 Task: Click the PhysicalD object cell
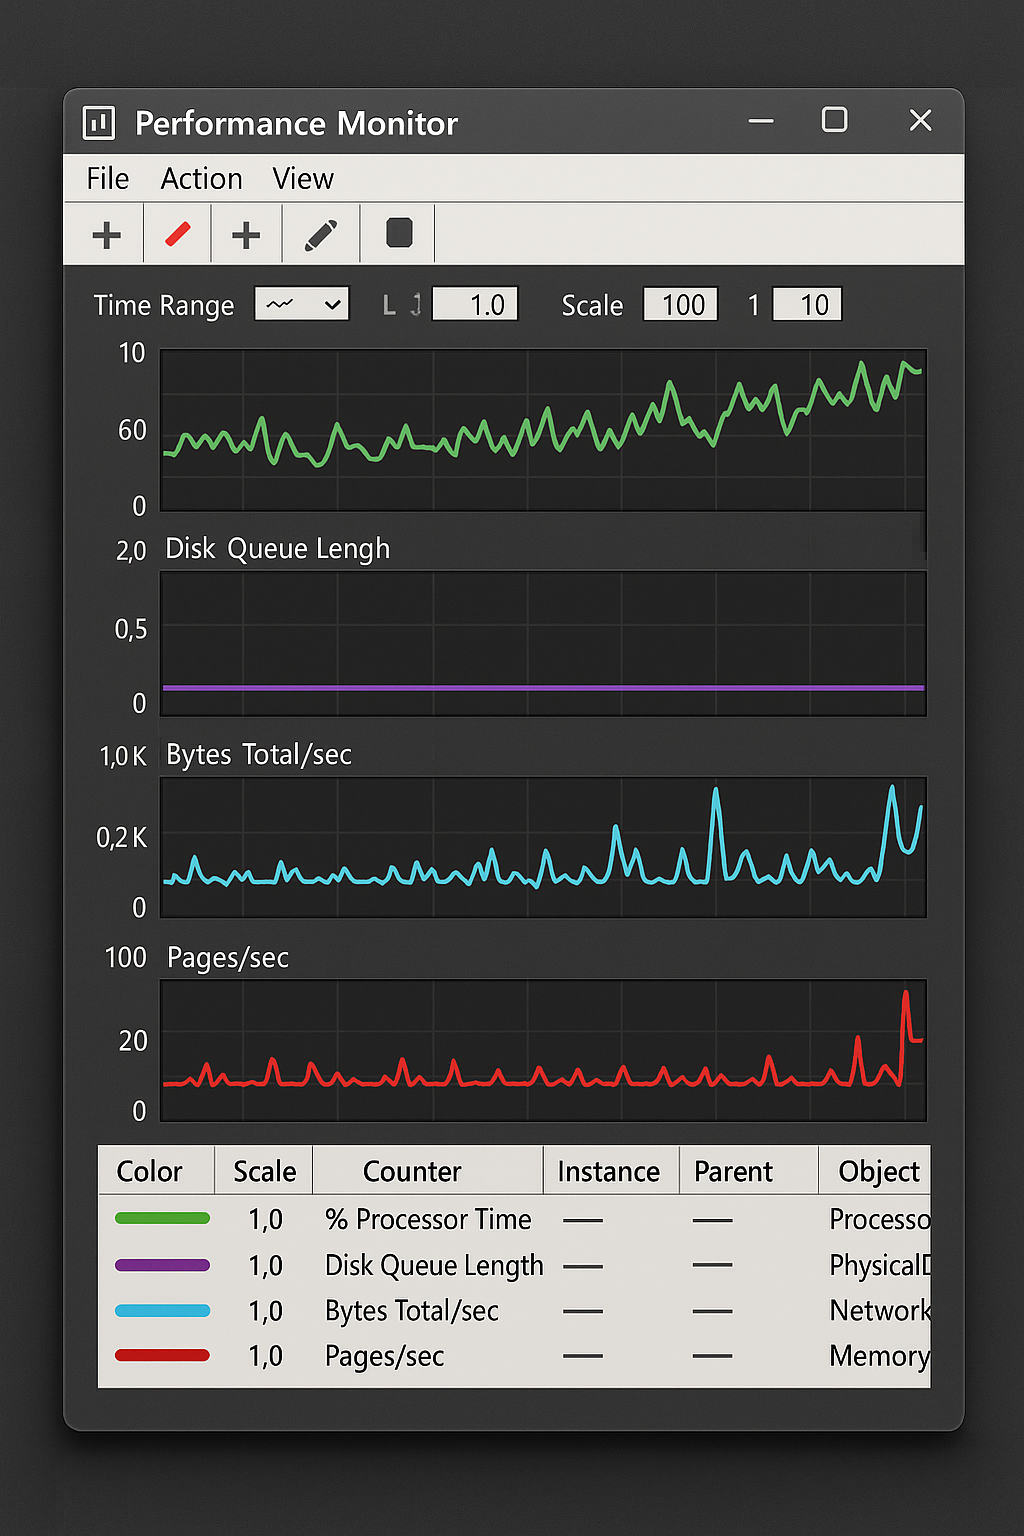click(x=880, y=1265)
